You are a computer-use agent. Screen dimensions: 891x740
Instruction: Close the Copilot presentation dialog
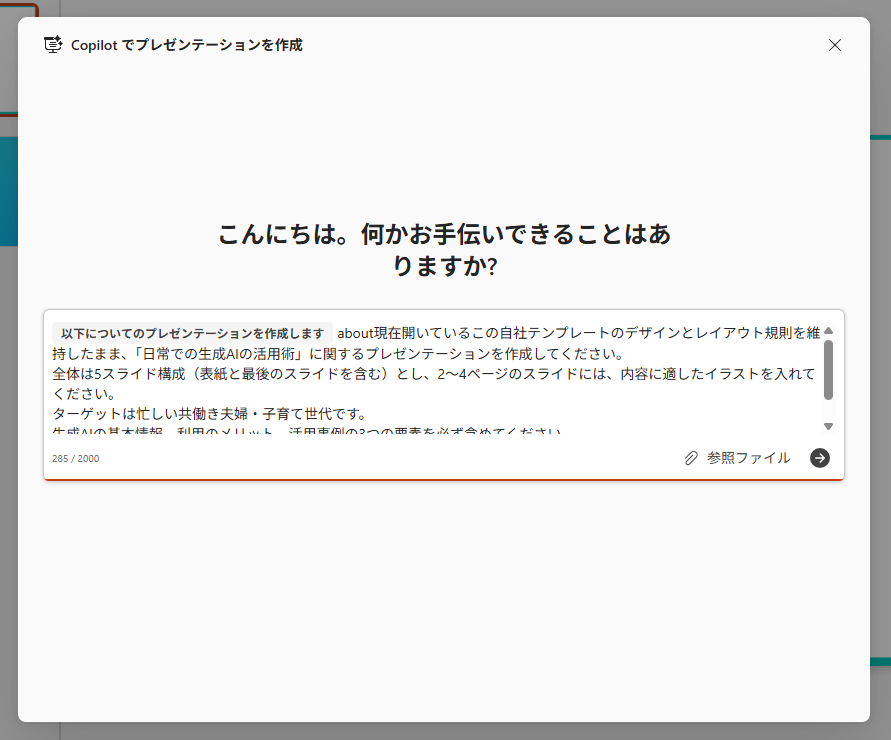pos(834,45)
